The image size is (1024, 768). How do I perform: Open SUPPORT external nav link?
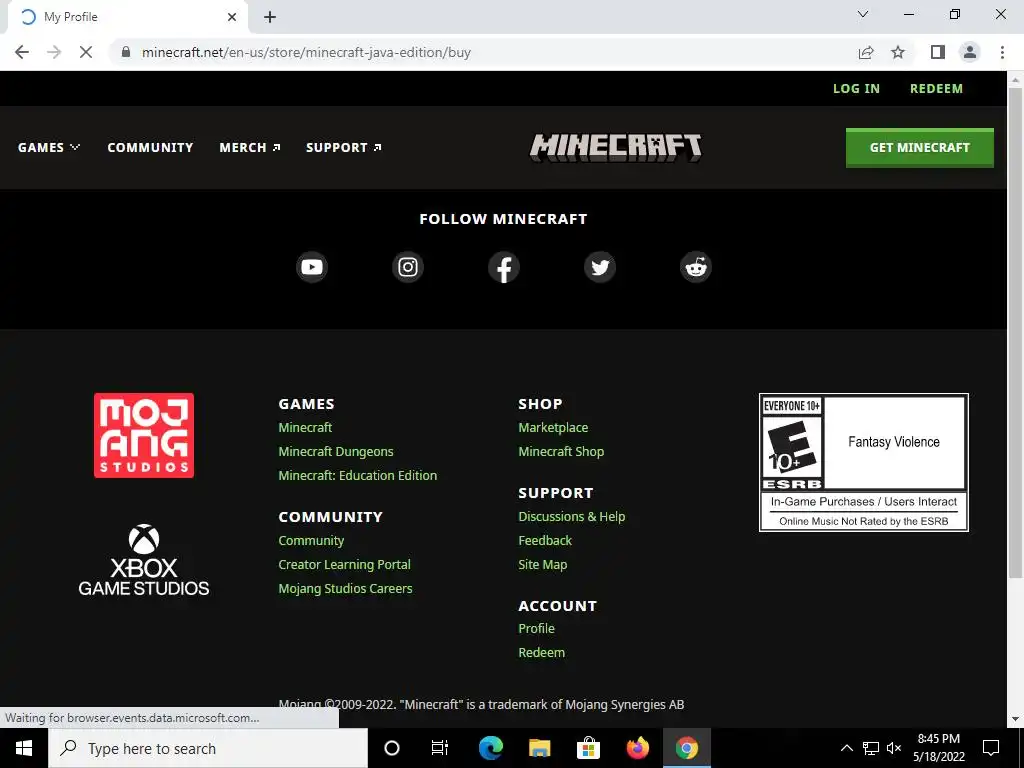pos(344,148)
